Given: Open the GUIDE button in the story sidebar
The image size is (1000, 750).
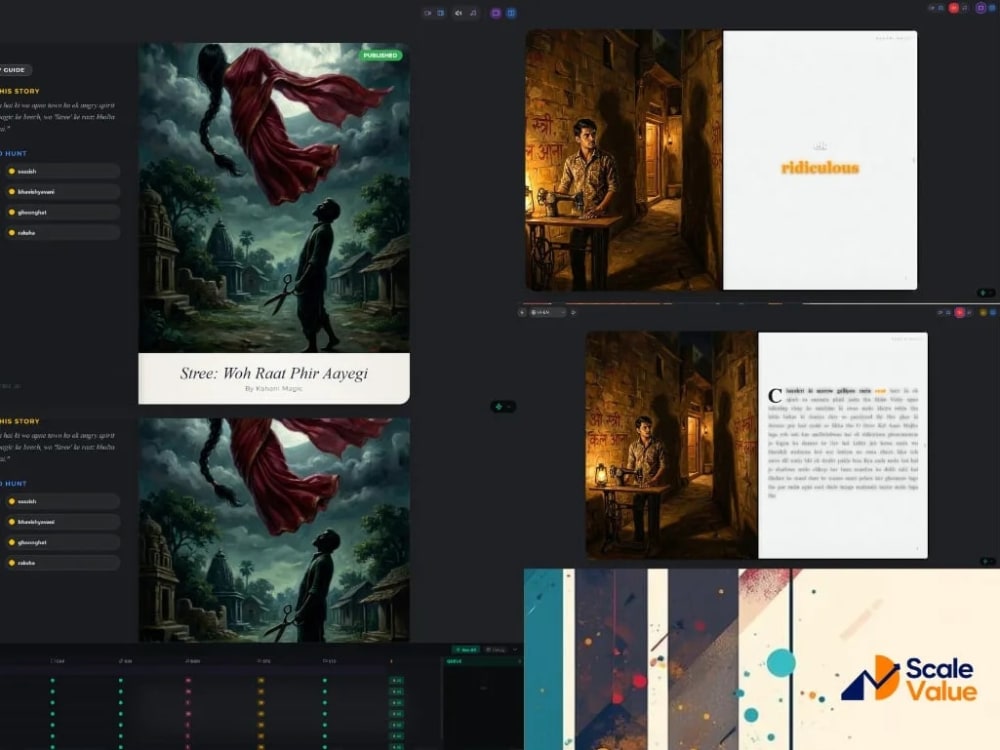Looking at the screenshot, I should [x=15, y=70].
